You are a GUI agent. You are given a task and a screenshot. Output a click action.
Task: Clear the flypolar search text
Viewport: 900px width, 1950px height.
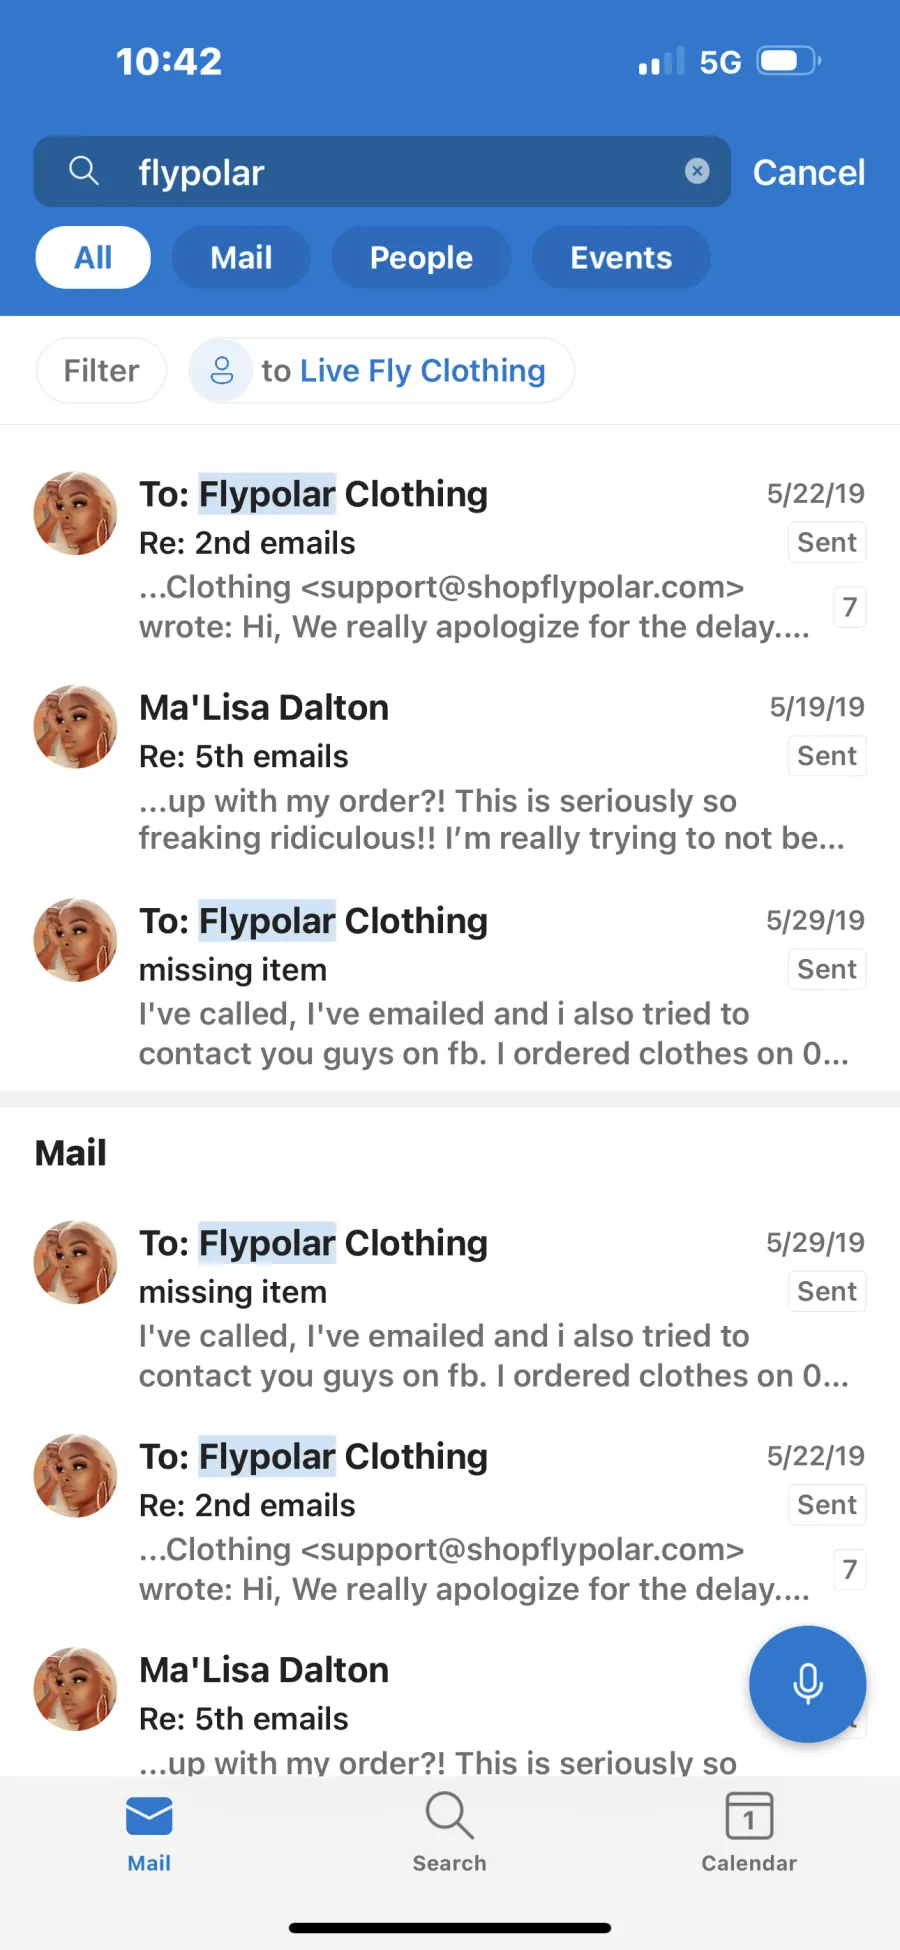coord(697,172)
